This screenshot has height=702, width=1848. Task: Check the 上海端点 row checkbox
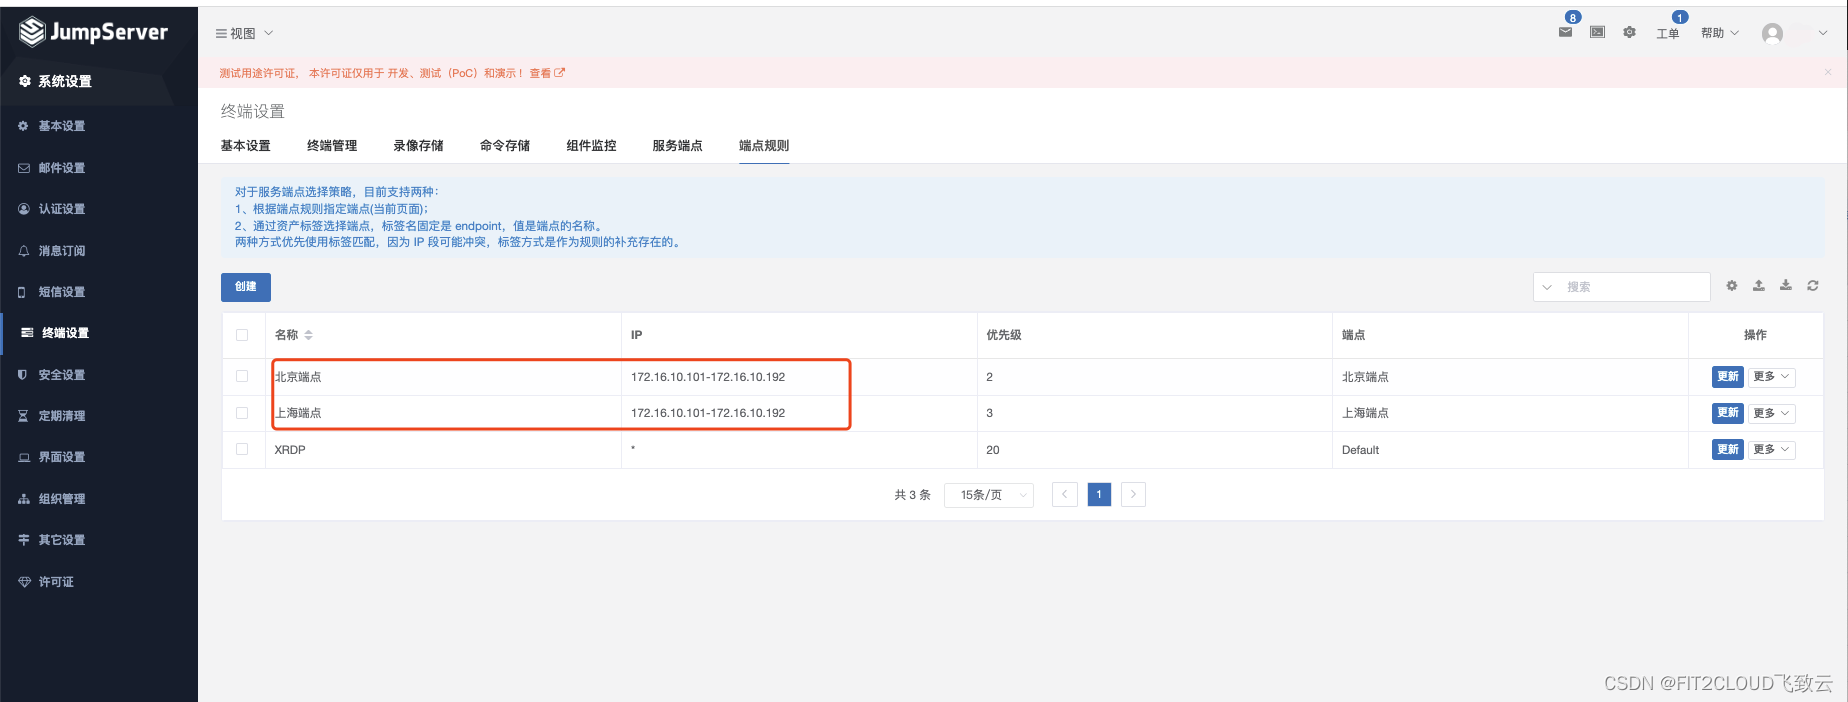tap(242, 413)
